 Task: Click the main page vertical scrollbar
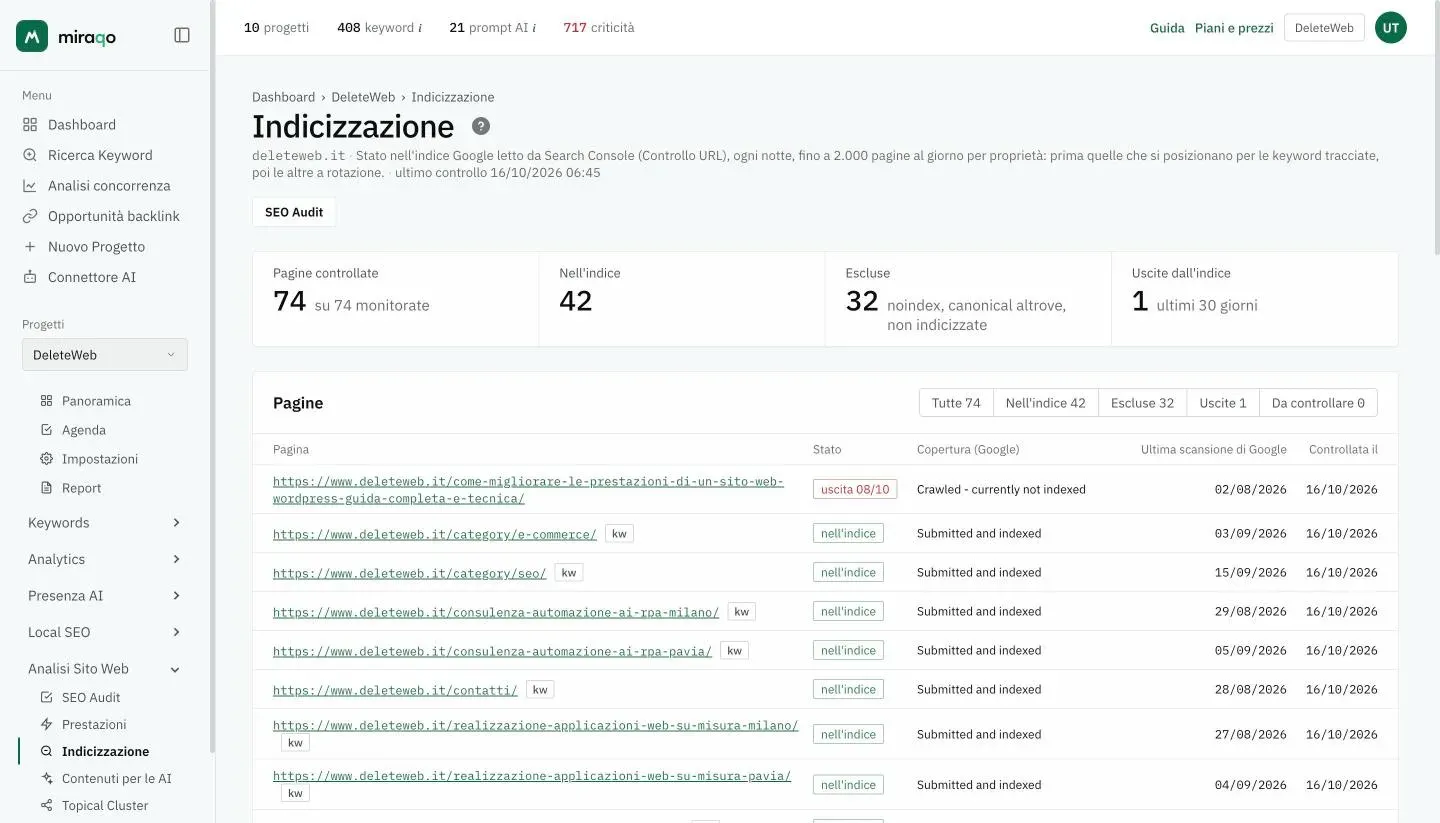(1436, 130)
